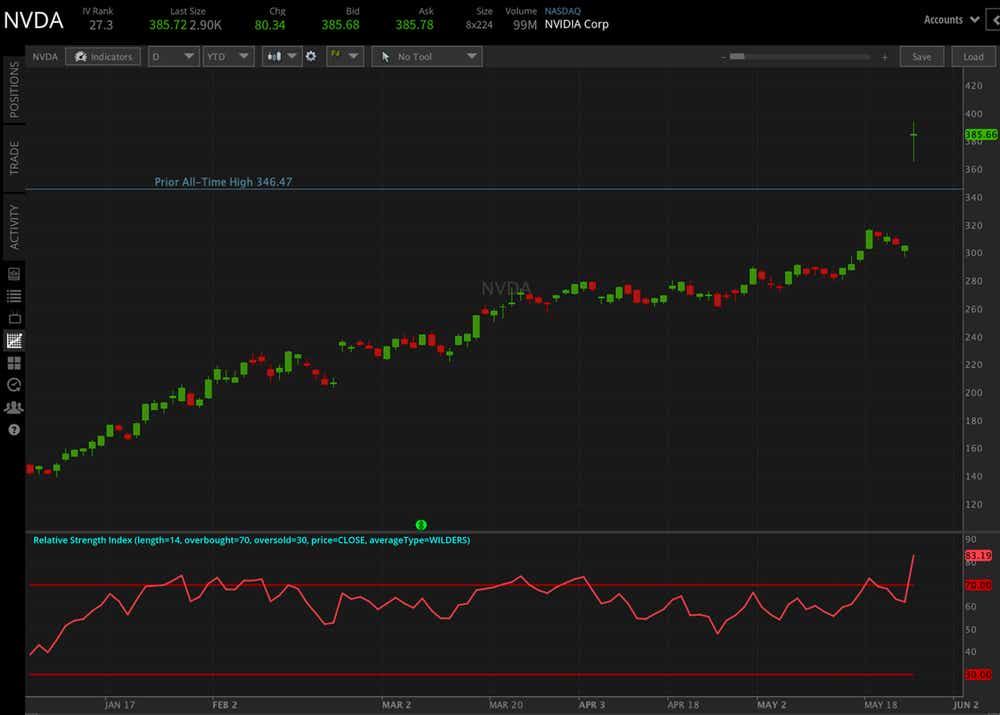
Task: Click the JUN 2 date axis label
Action: coord(966,705)
